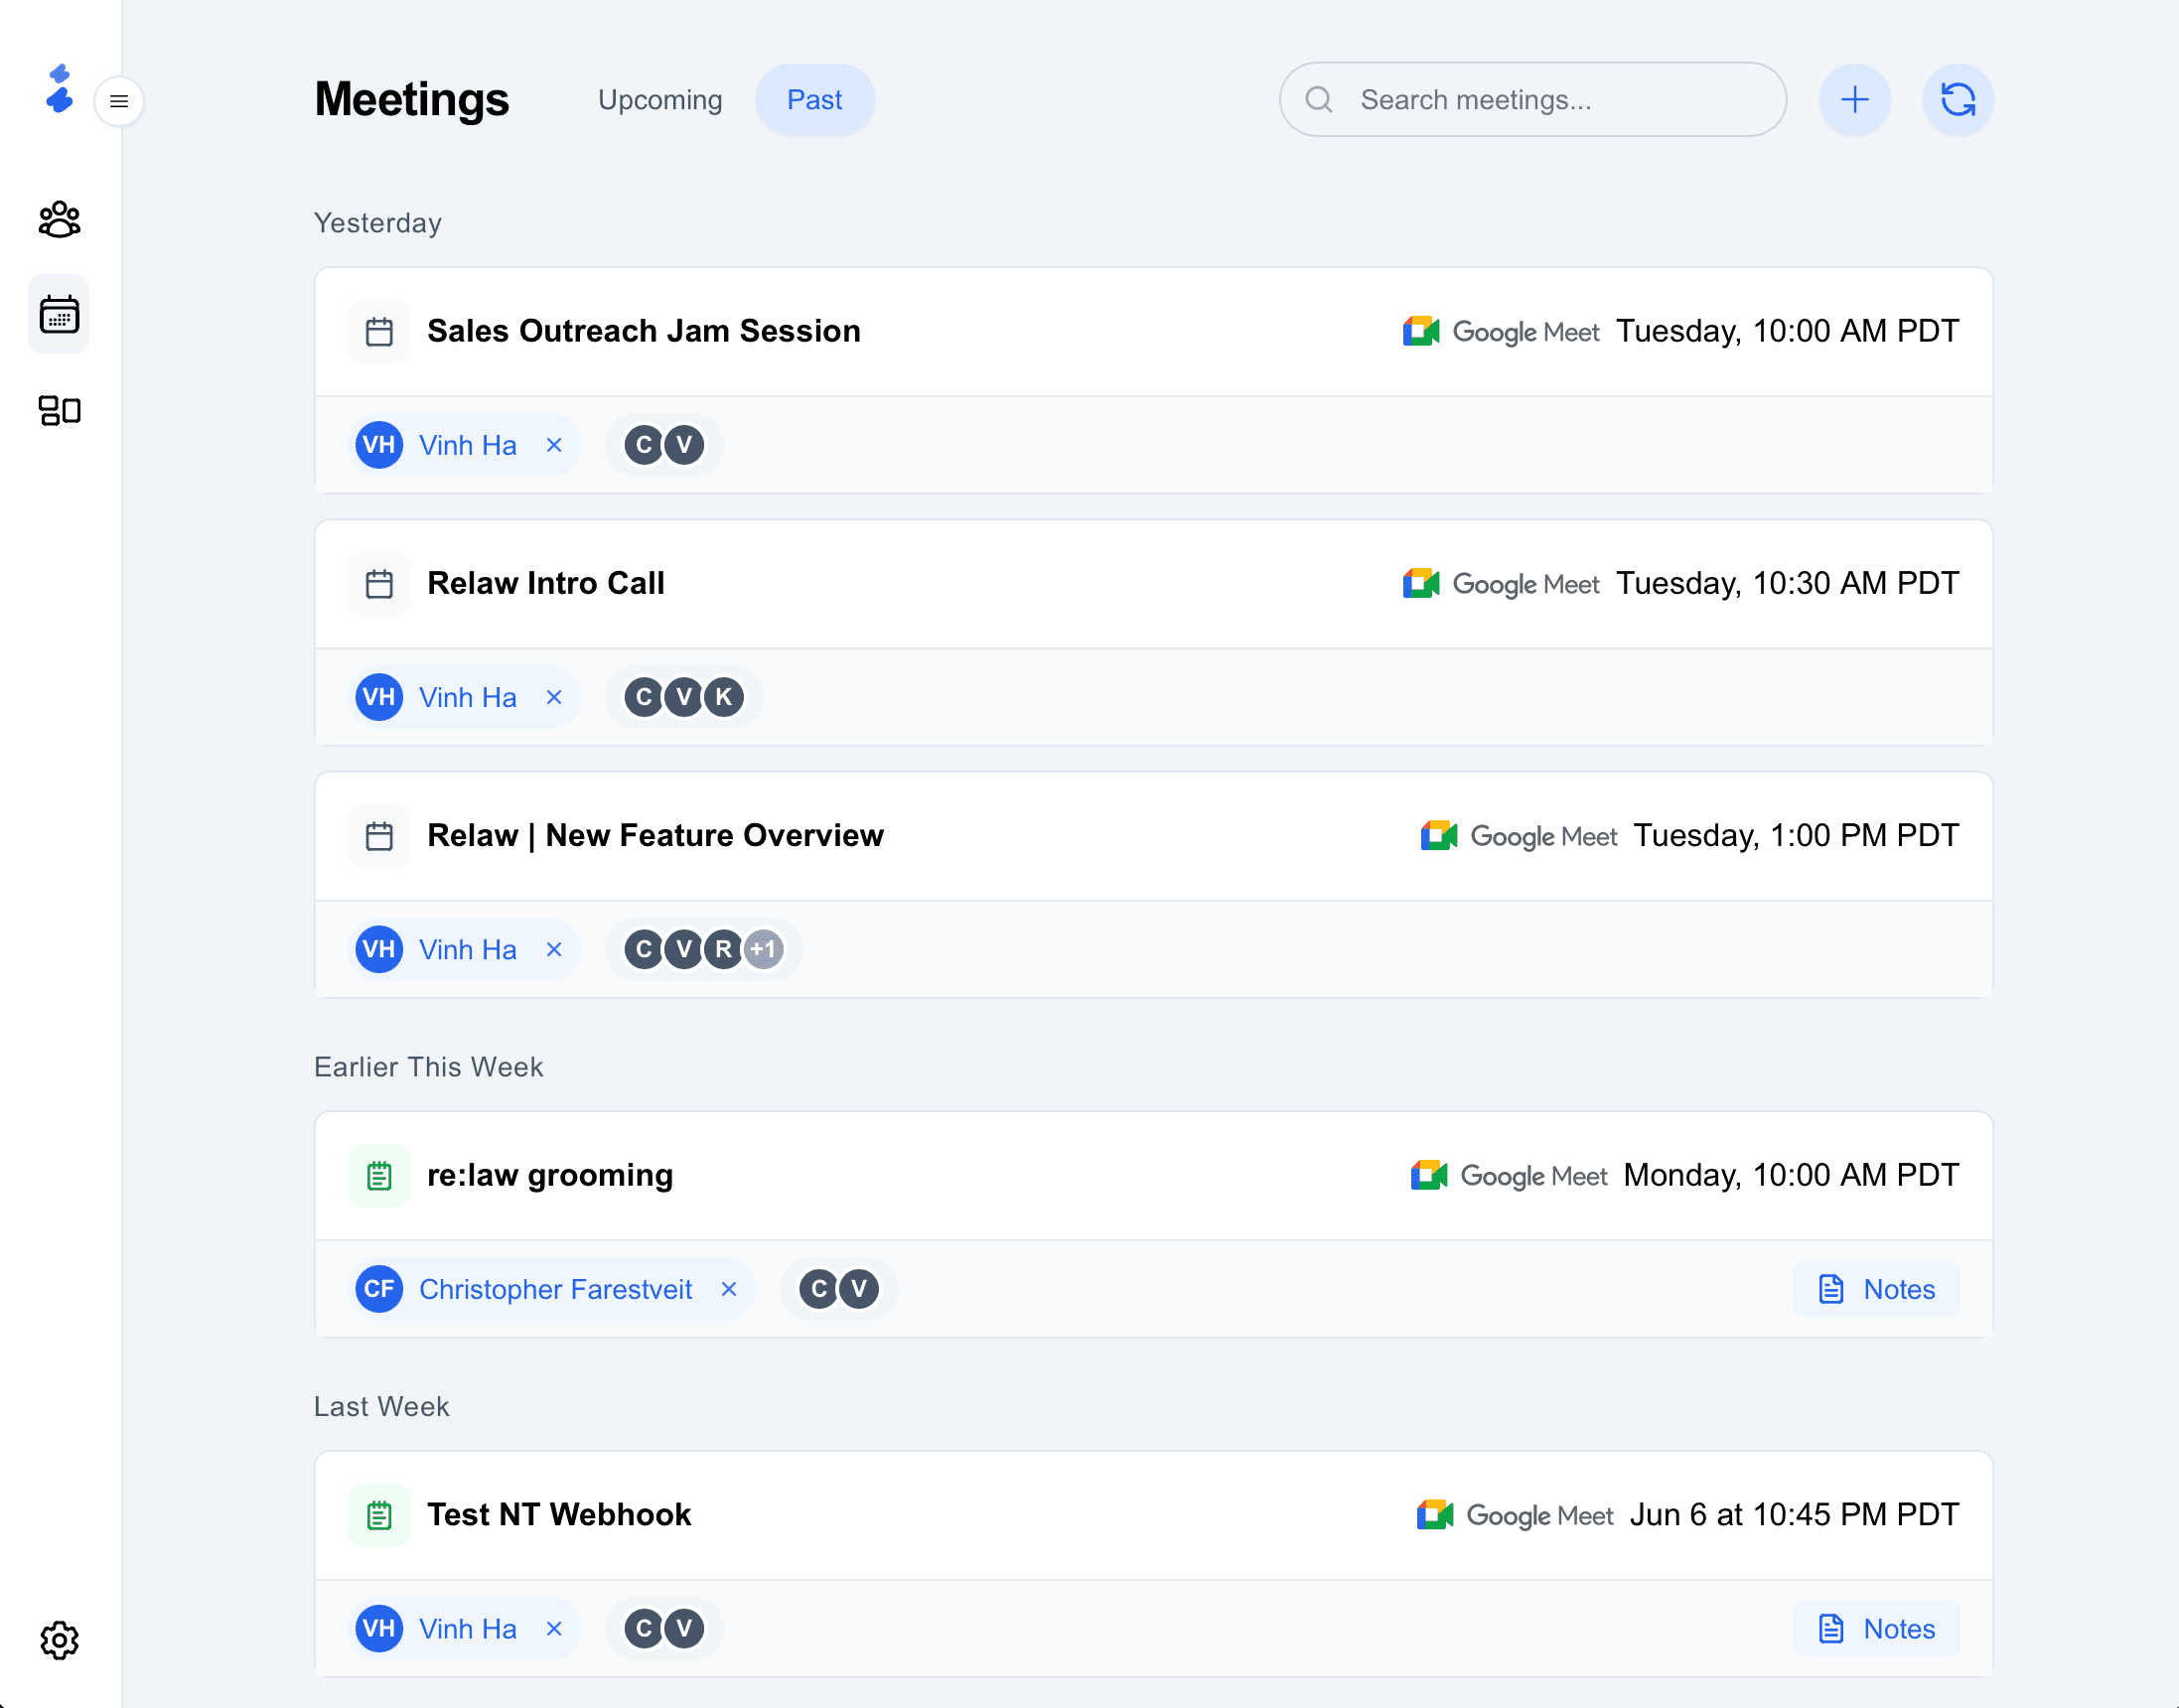Select the Past tab
This screenshot has height=1708, width=2179.
point(814,100)
